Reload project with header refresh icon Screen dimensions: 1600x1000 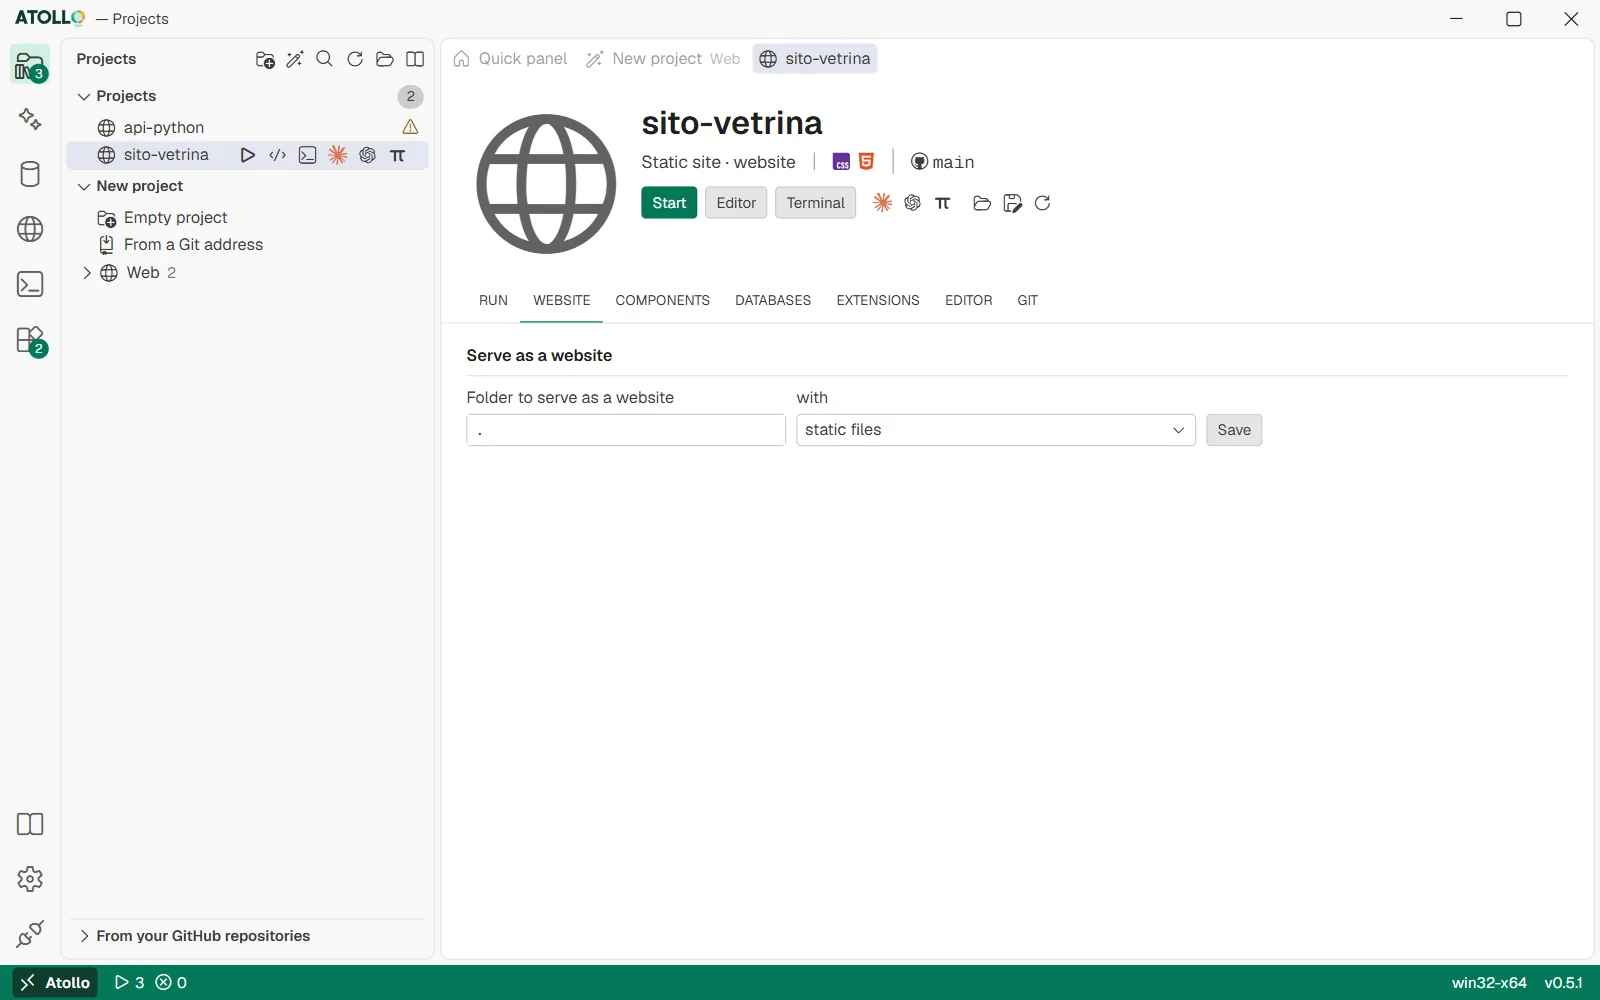pos(1042,203)
